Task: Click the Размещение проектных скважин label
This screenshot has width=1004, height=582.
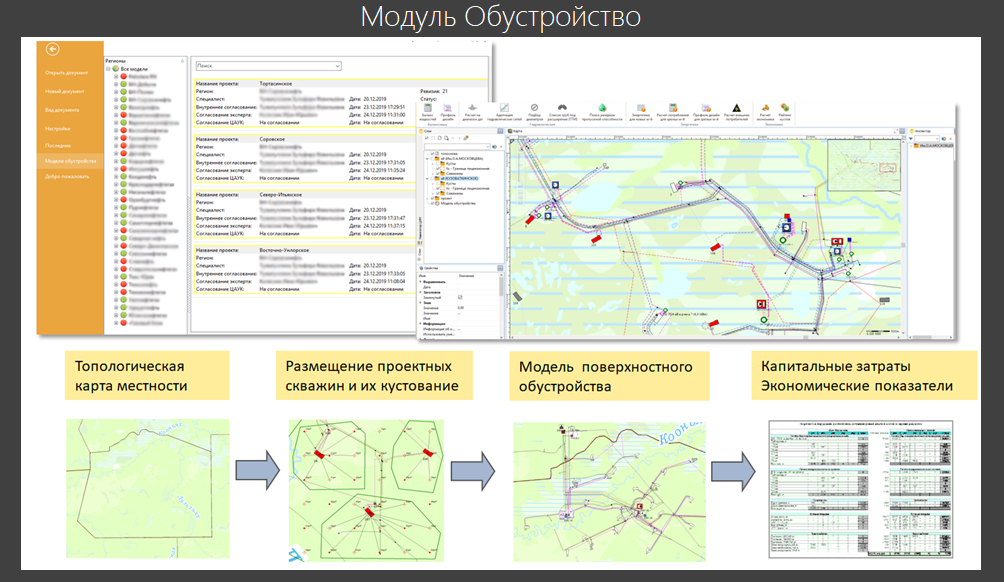Action: pyautogui.click(x=374, y=376)
